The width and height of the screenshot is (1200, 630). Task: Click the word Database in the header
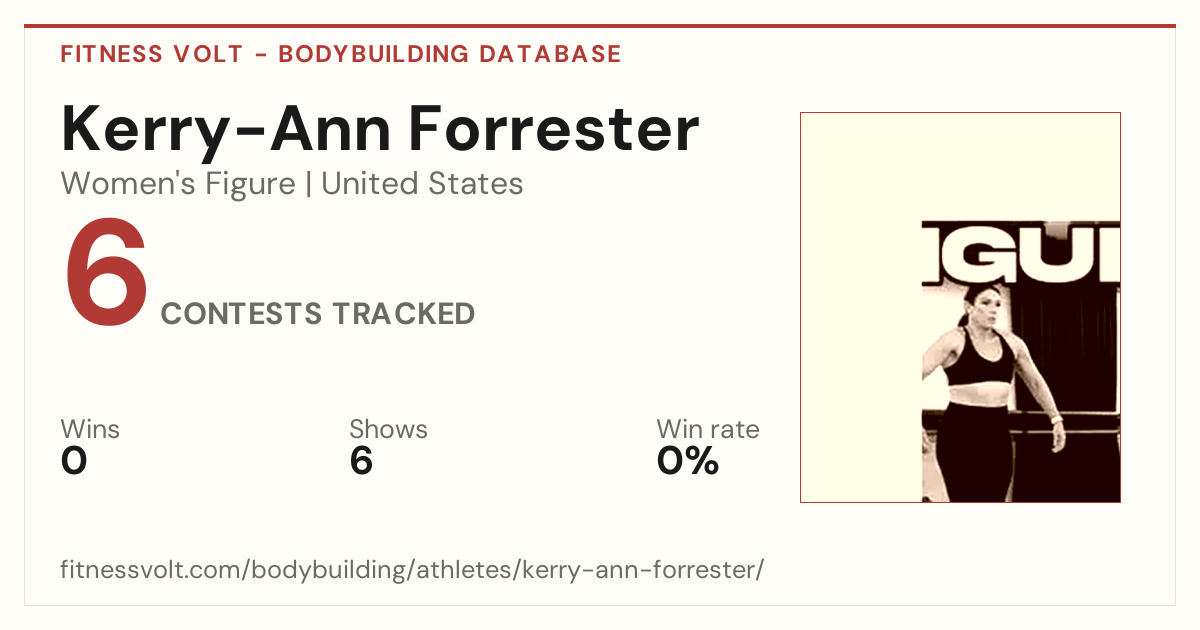pyautogui.click(x=551, y=54)
